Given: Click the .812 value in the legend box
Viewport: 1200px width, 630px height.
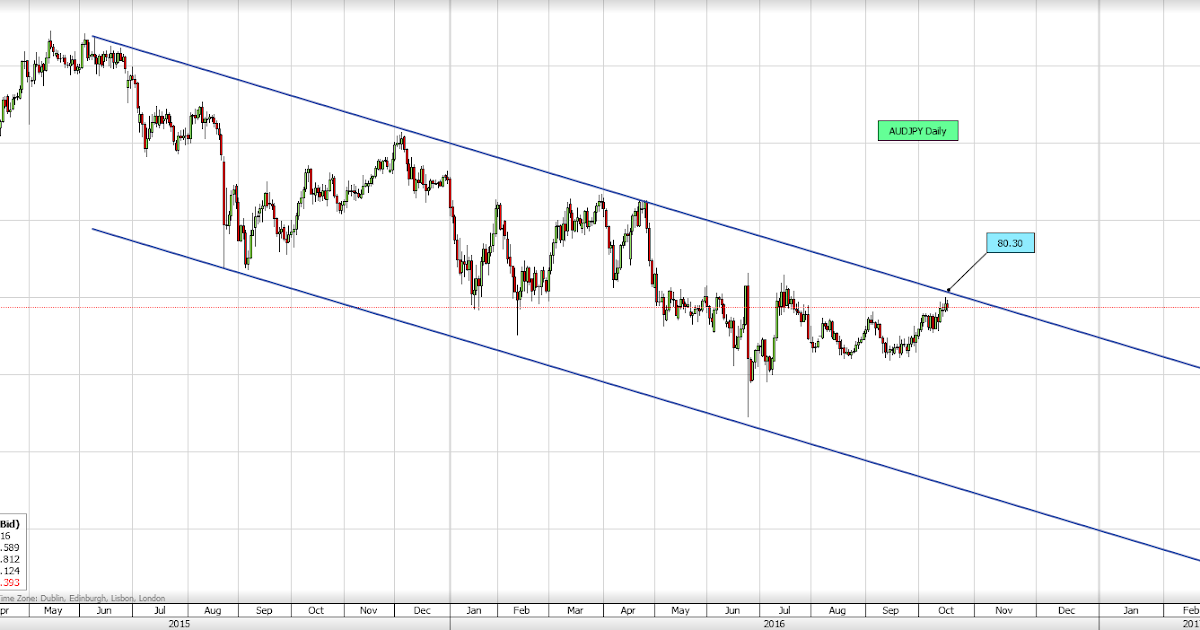Looking at the screenshot, I should (11, 559).
